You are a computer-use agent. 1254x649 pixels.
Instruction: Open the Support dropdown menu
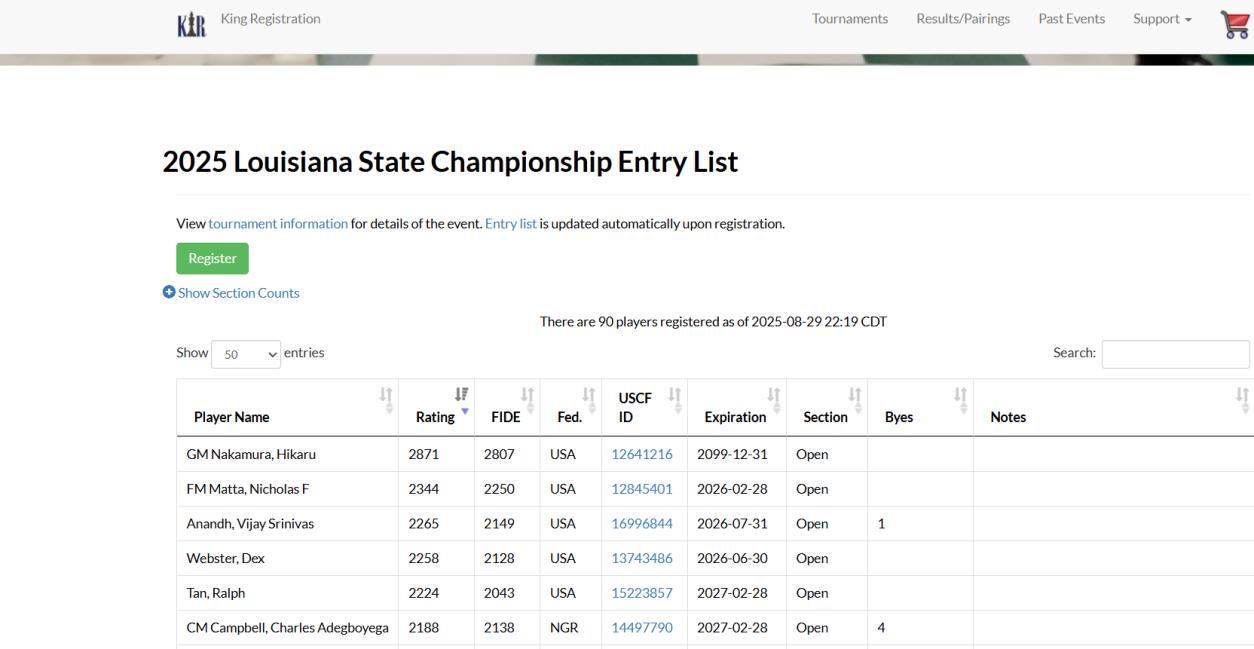1161,19
